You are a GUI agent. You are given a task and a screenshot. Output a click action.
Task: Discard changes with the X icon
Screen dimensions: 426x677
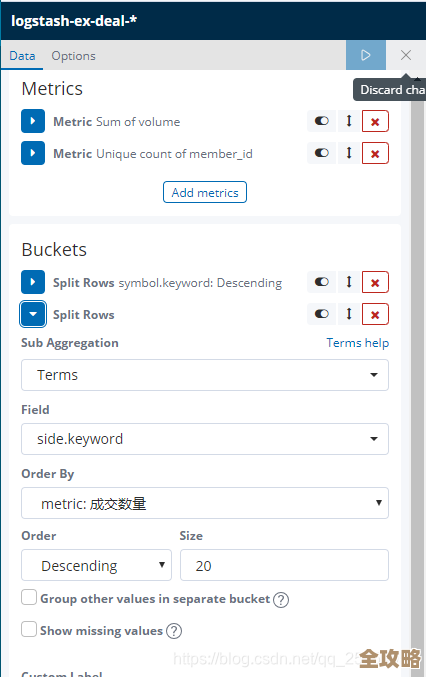[x=406, y=55]
